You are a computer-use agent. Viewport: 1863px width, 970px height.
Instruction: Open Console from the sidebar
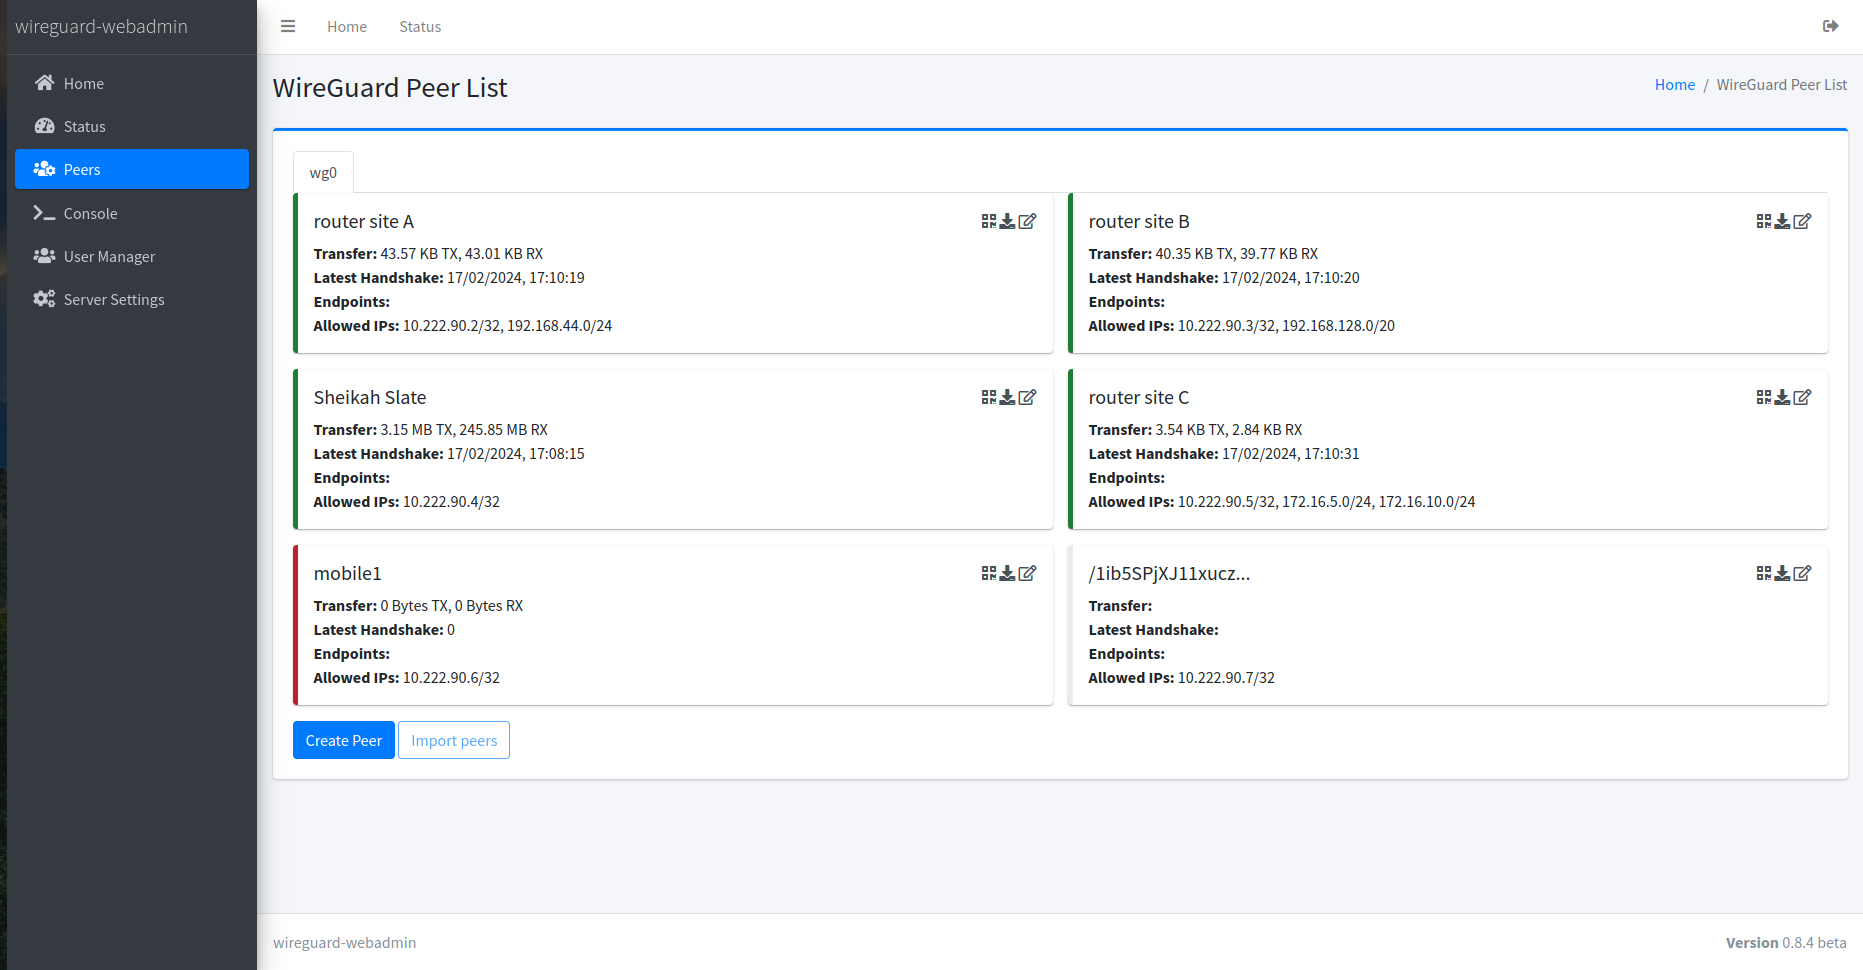point(90,213)
